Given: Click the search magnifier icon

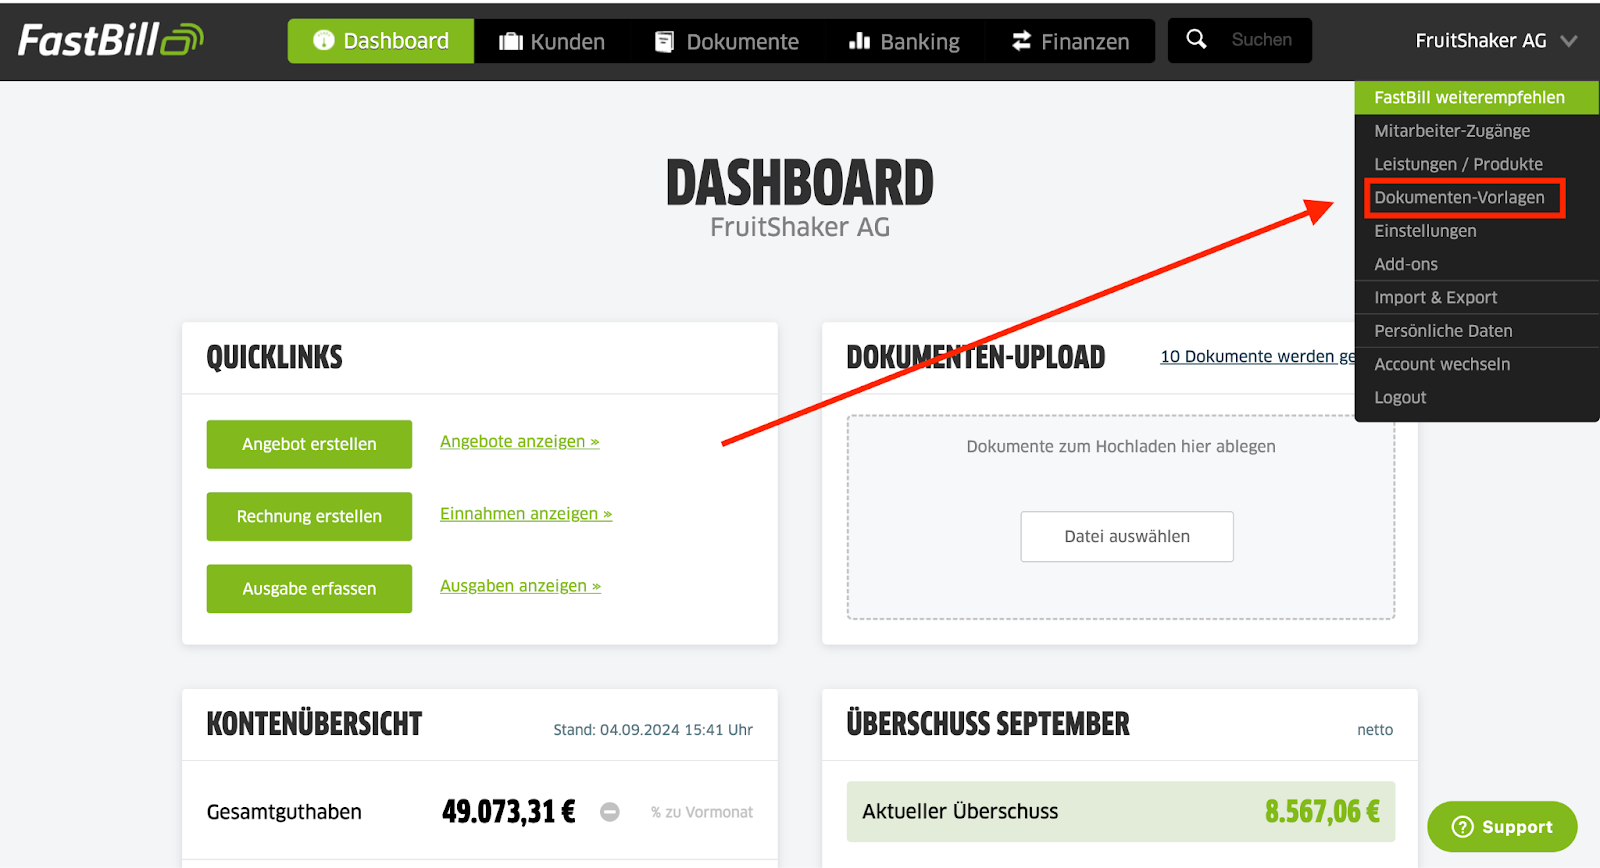Looking at the screenshot, I should pyautogui.click(x=1196, y=39).
